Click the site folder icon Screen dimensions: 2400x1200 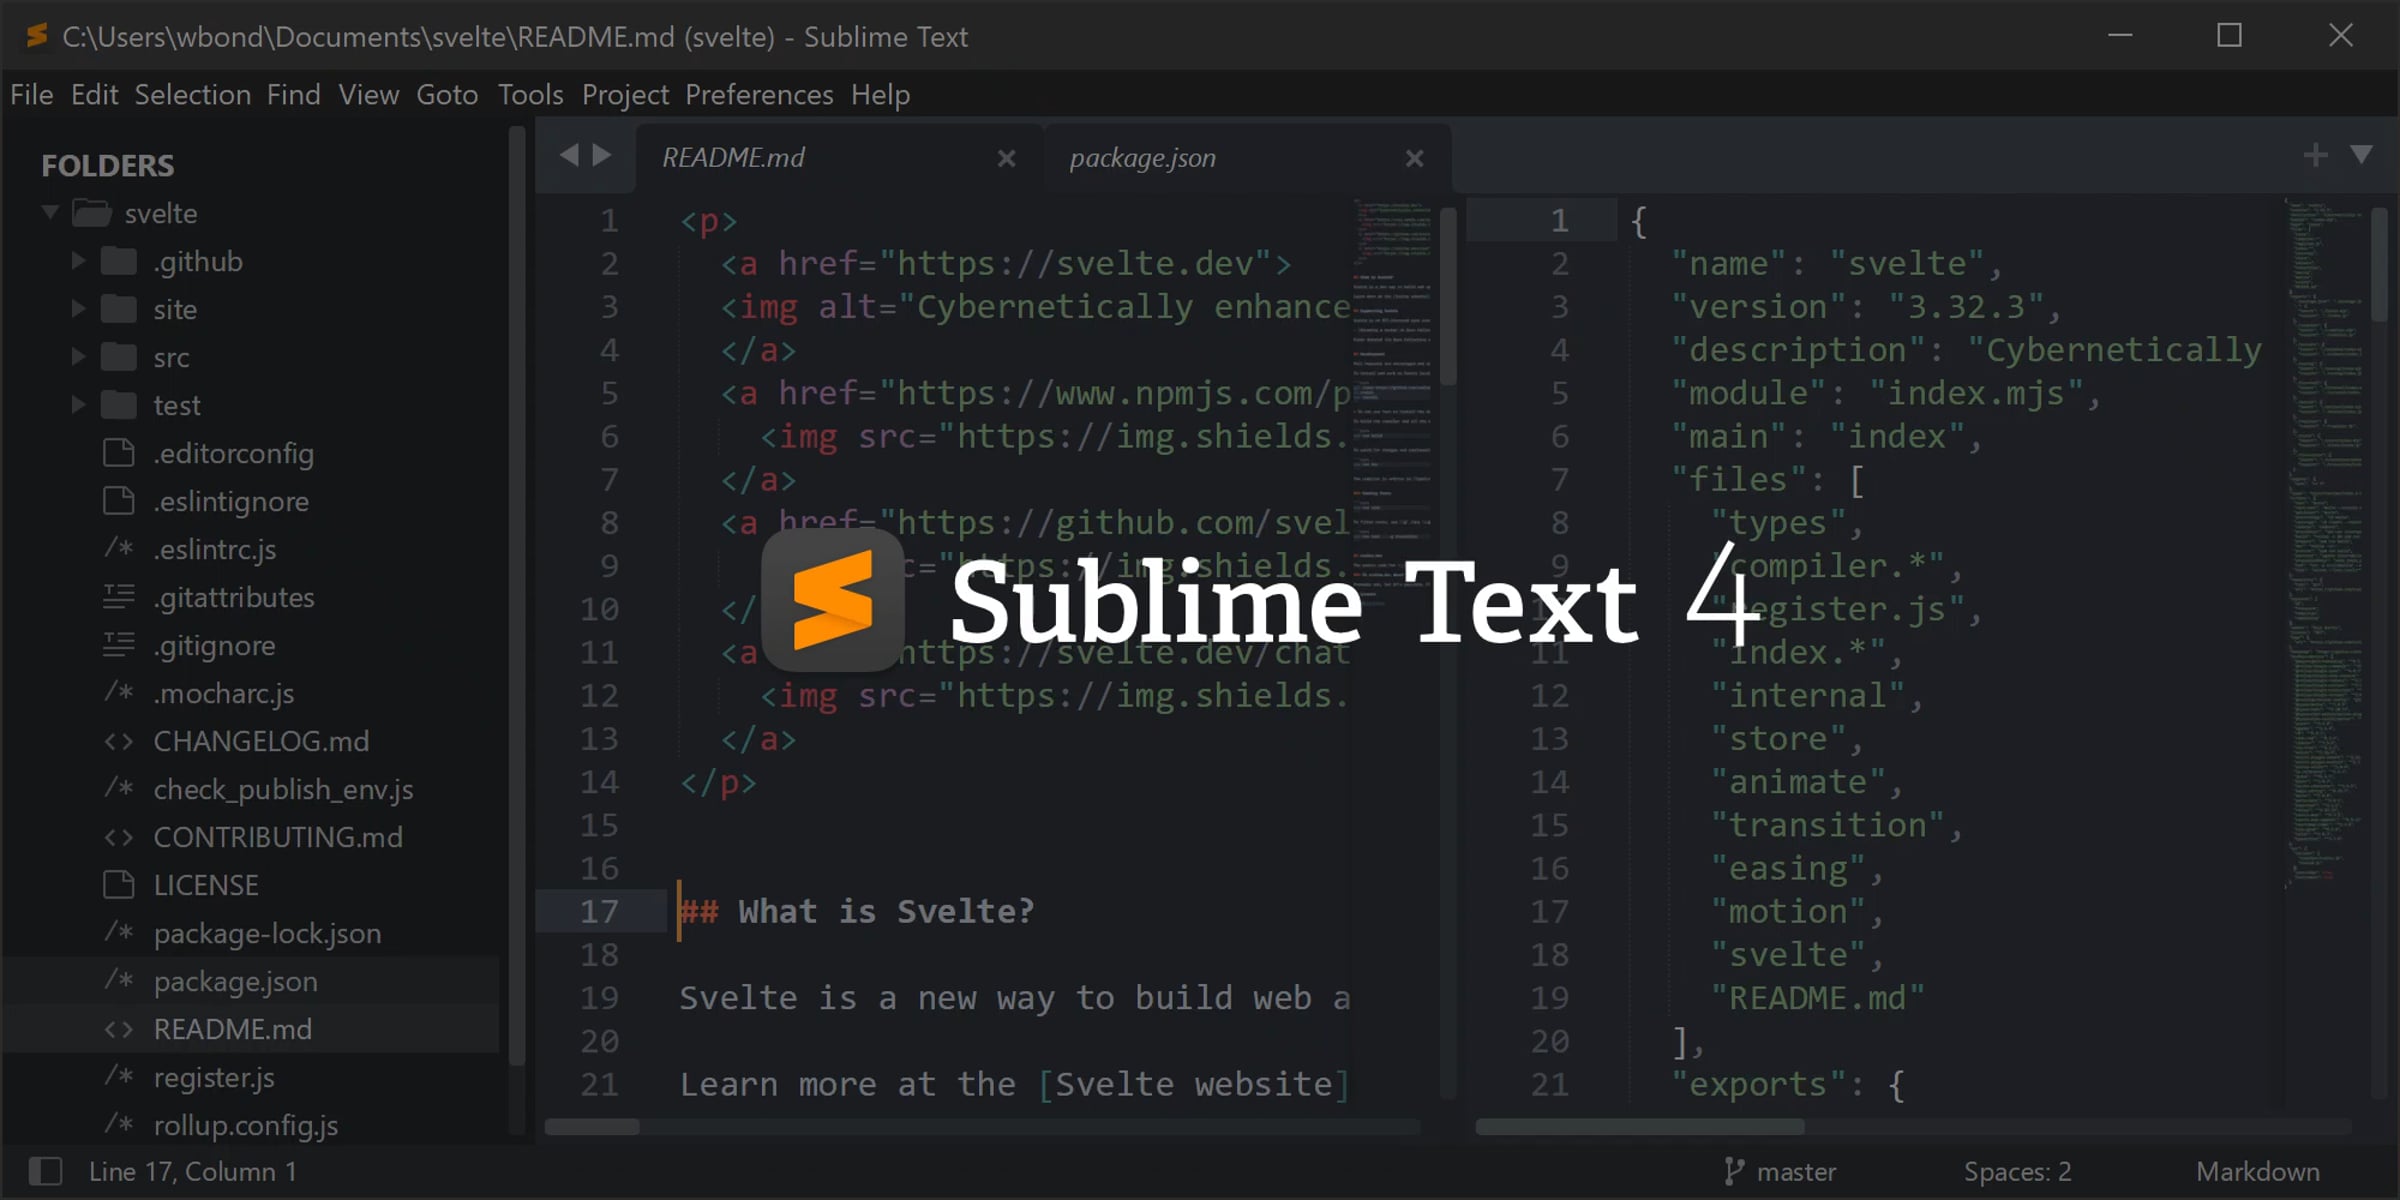119,309
